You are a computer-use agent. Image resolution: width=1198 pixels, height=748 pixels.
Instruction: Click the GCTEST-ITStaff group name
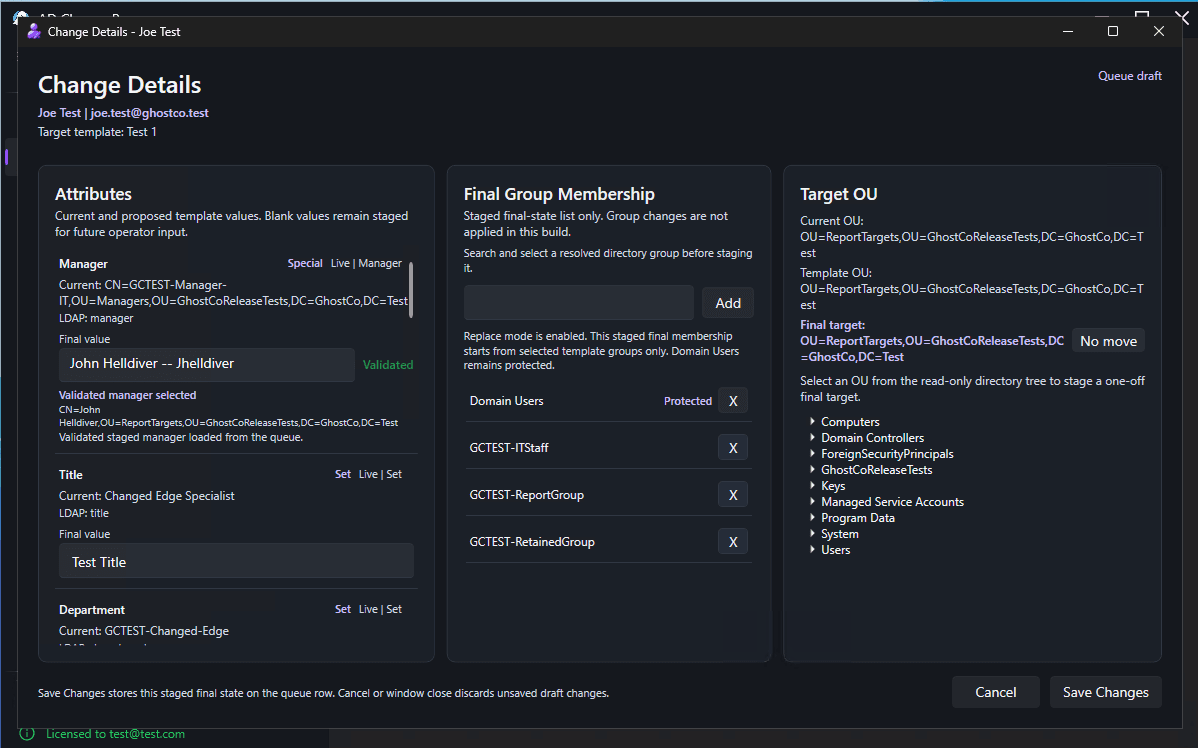(509, 448)
